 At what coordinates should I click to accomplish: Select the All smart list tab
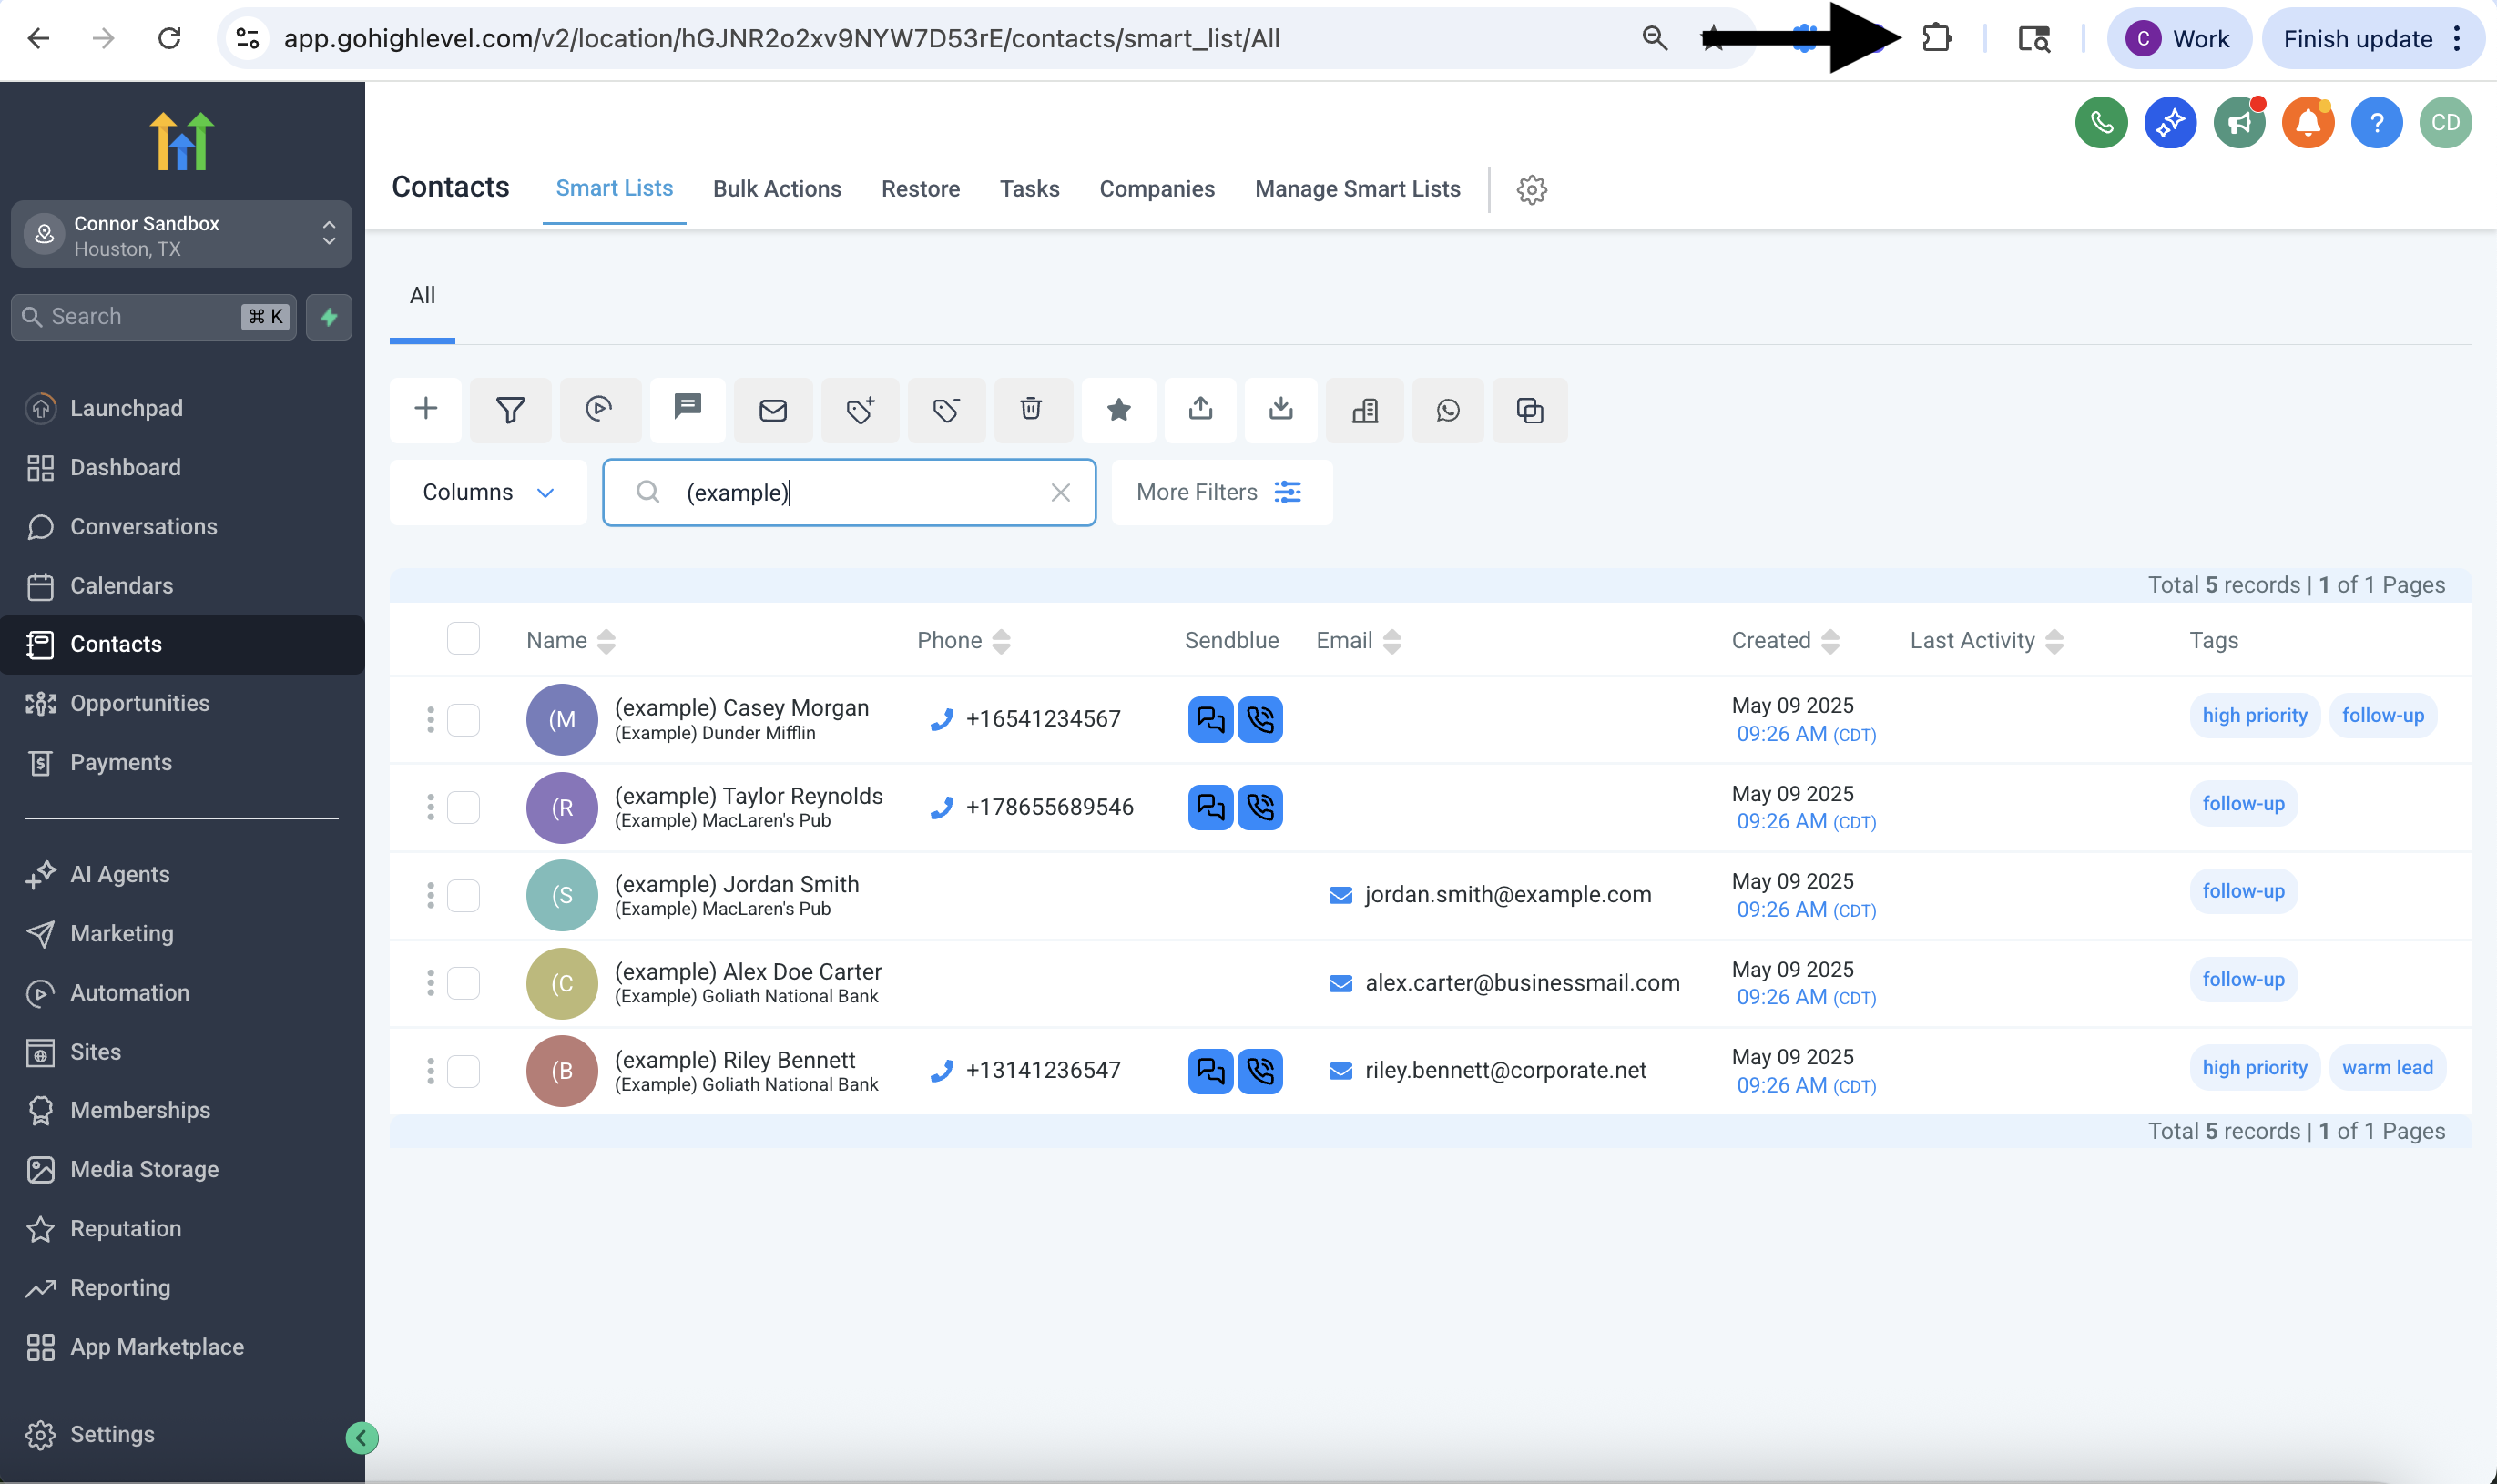[423, 296]
